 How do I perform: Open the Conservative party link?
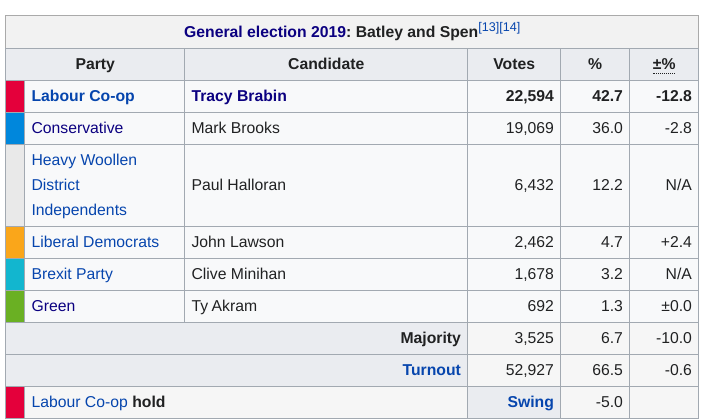point(77,128)
